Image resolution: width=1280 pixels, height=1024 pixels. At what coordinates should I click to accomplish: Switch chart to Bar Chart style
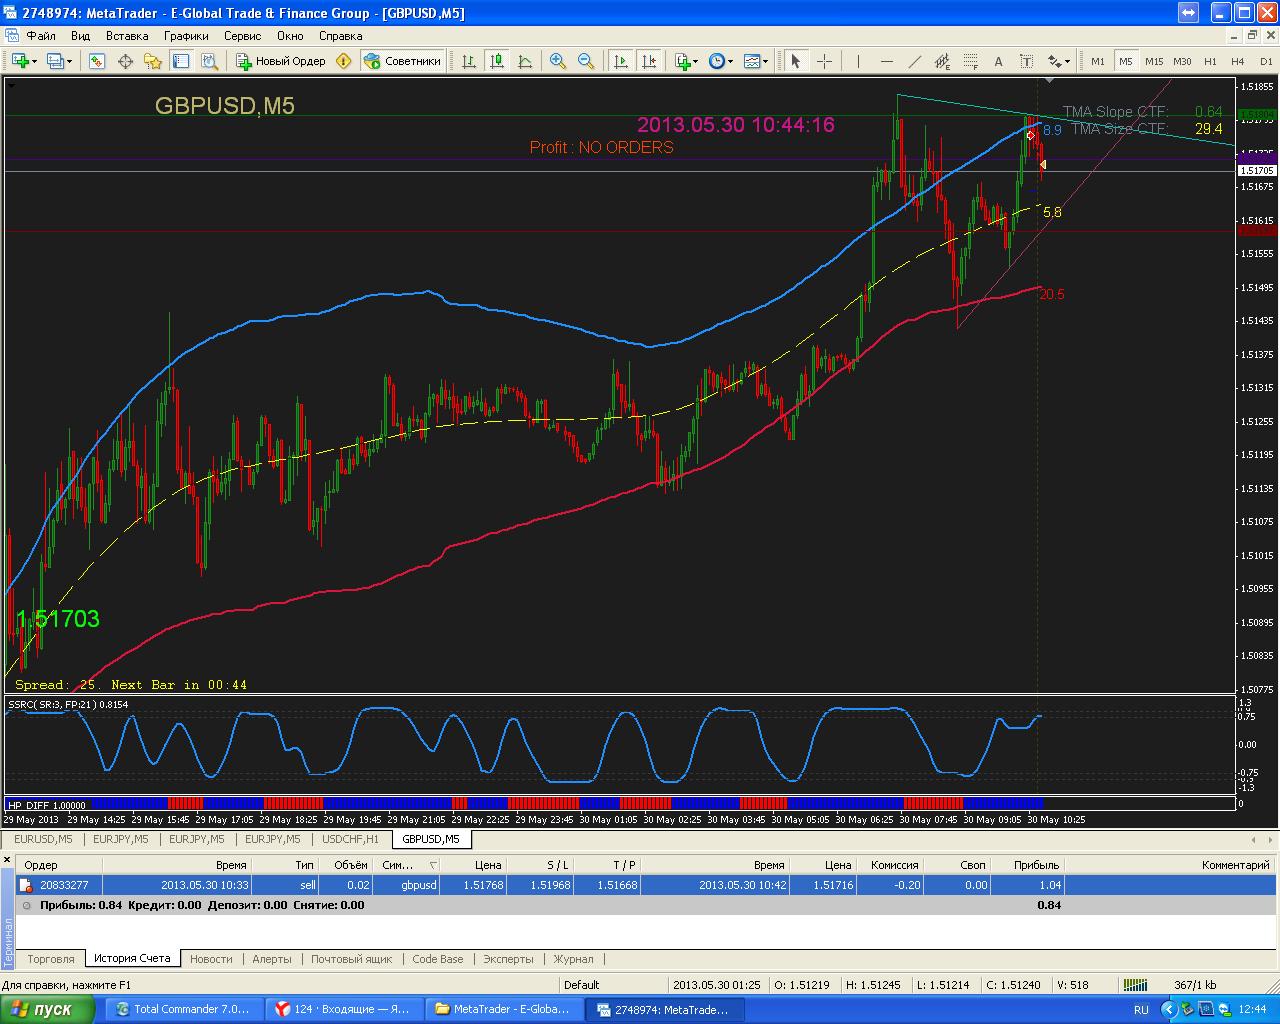(x=468, y=61)
